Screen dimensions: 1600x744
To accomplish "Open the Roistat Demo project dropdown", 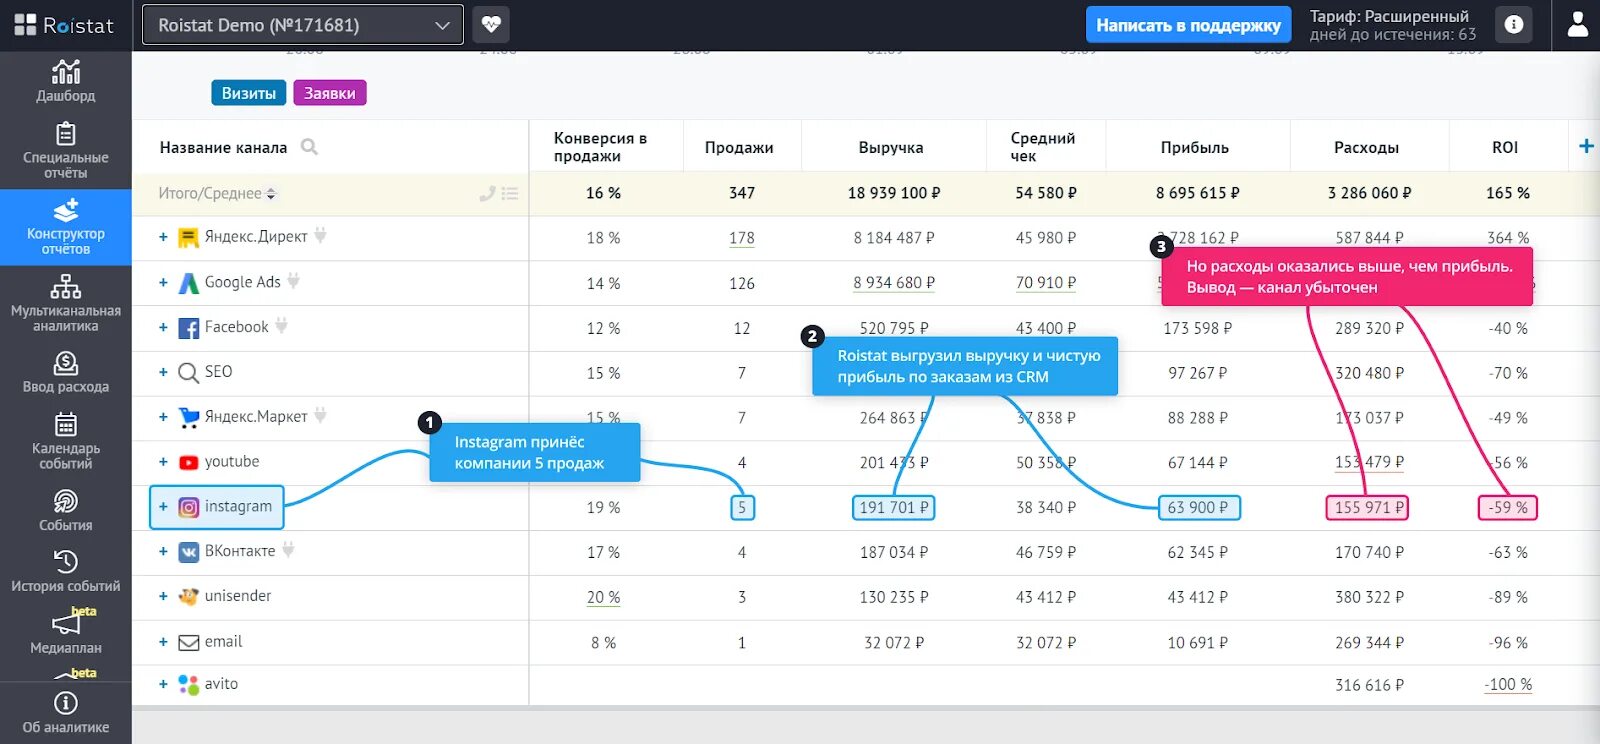I will coord(303,25).
